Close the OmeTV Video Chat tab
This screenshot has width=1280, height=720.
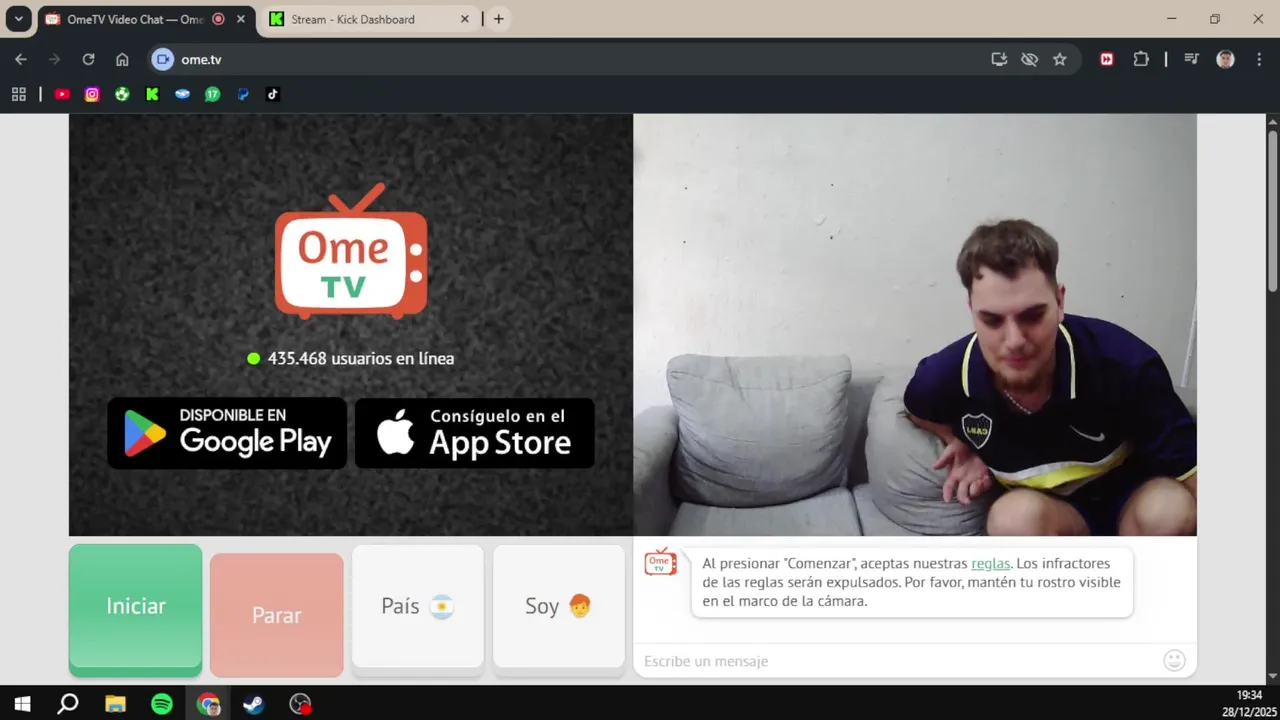tap(241, 19)
